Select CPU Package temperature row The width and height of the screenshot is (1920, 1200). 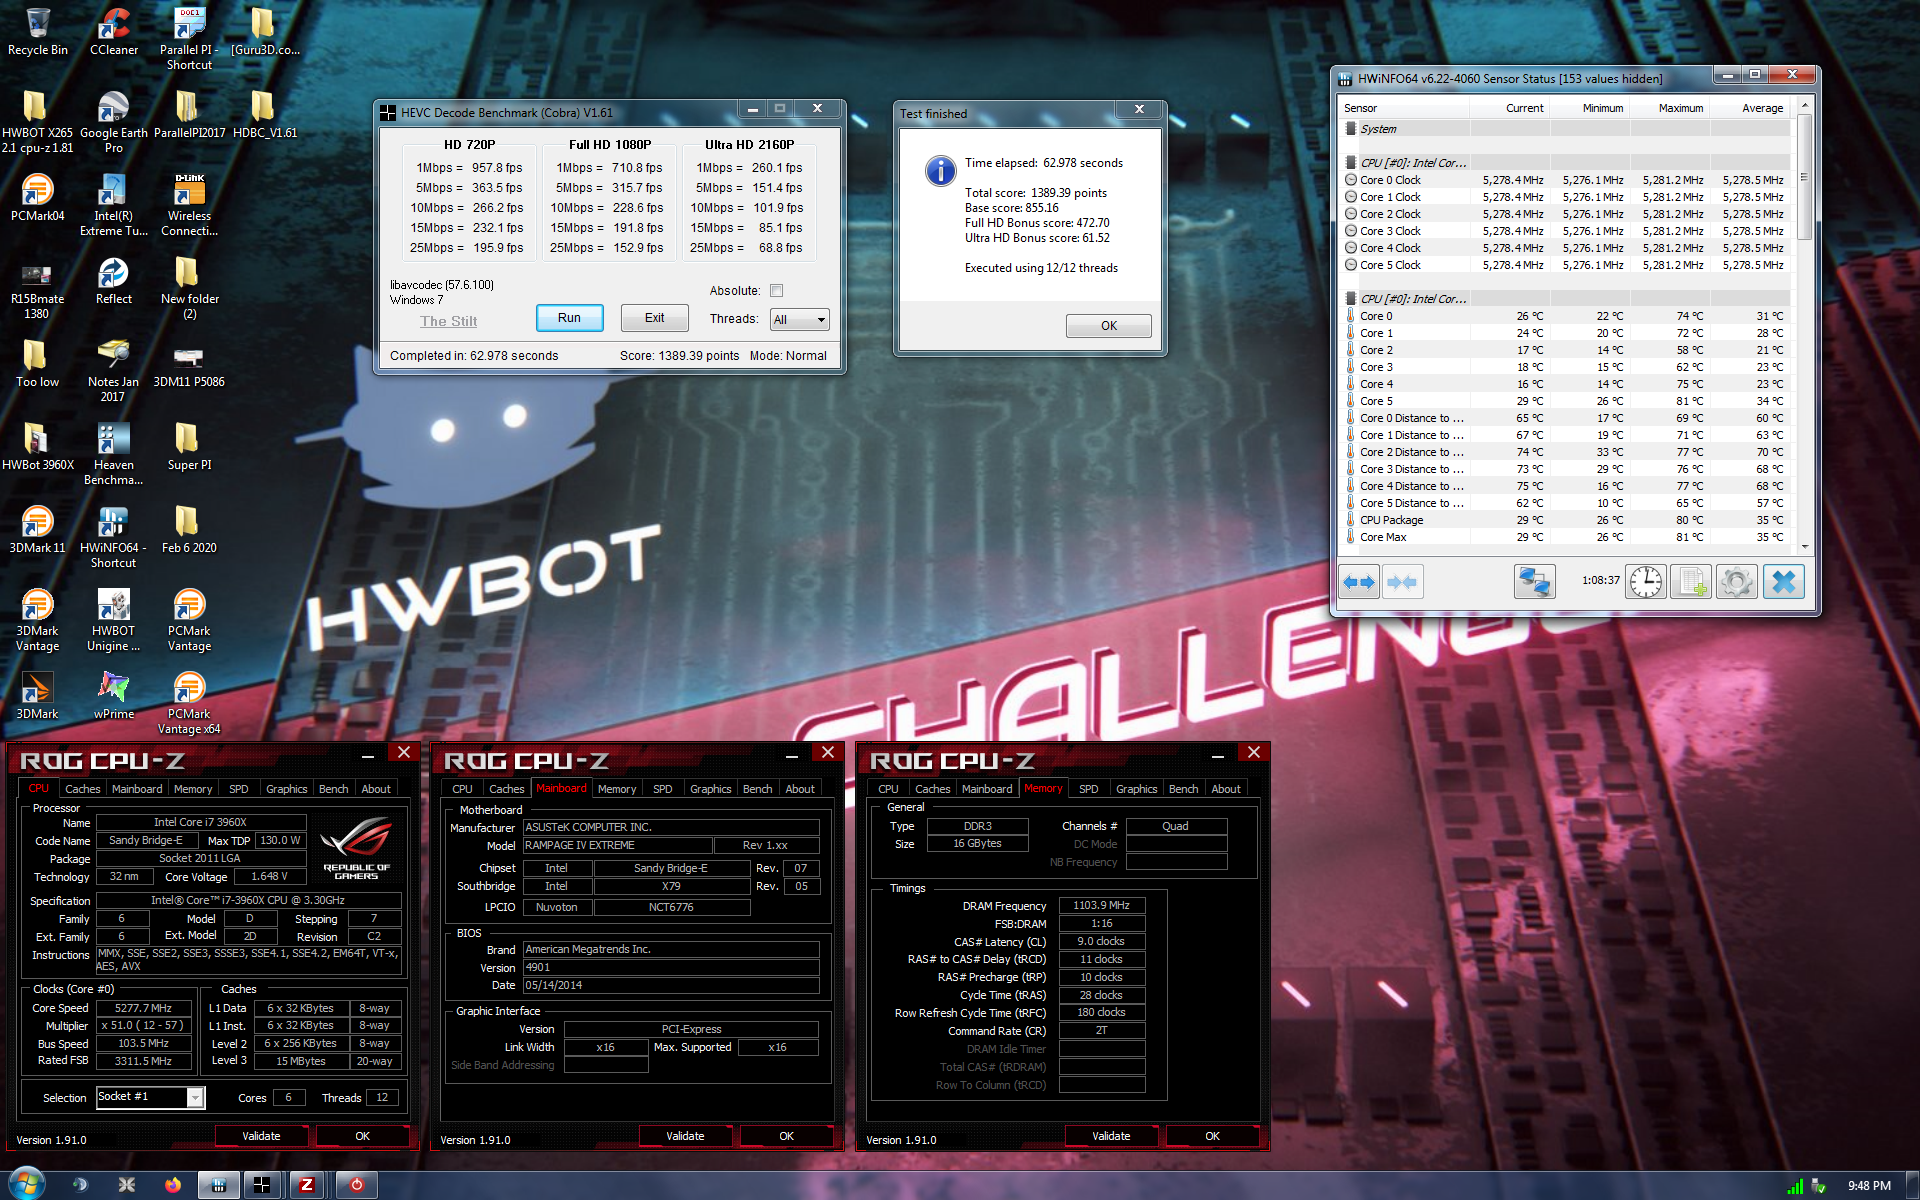click(x=1567, y=520)
